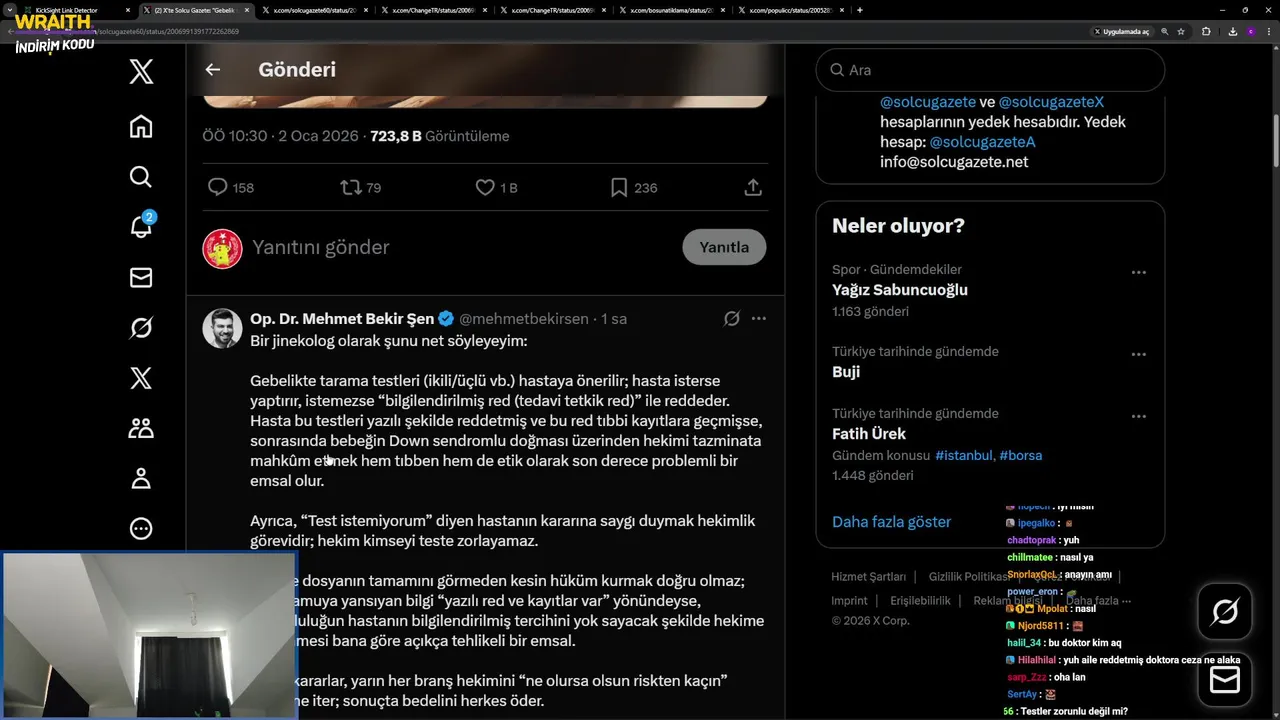1280x720 pixels.
Task: Click the purple browser profile avatar
Action: coord(1250,31)
